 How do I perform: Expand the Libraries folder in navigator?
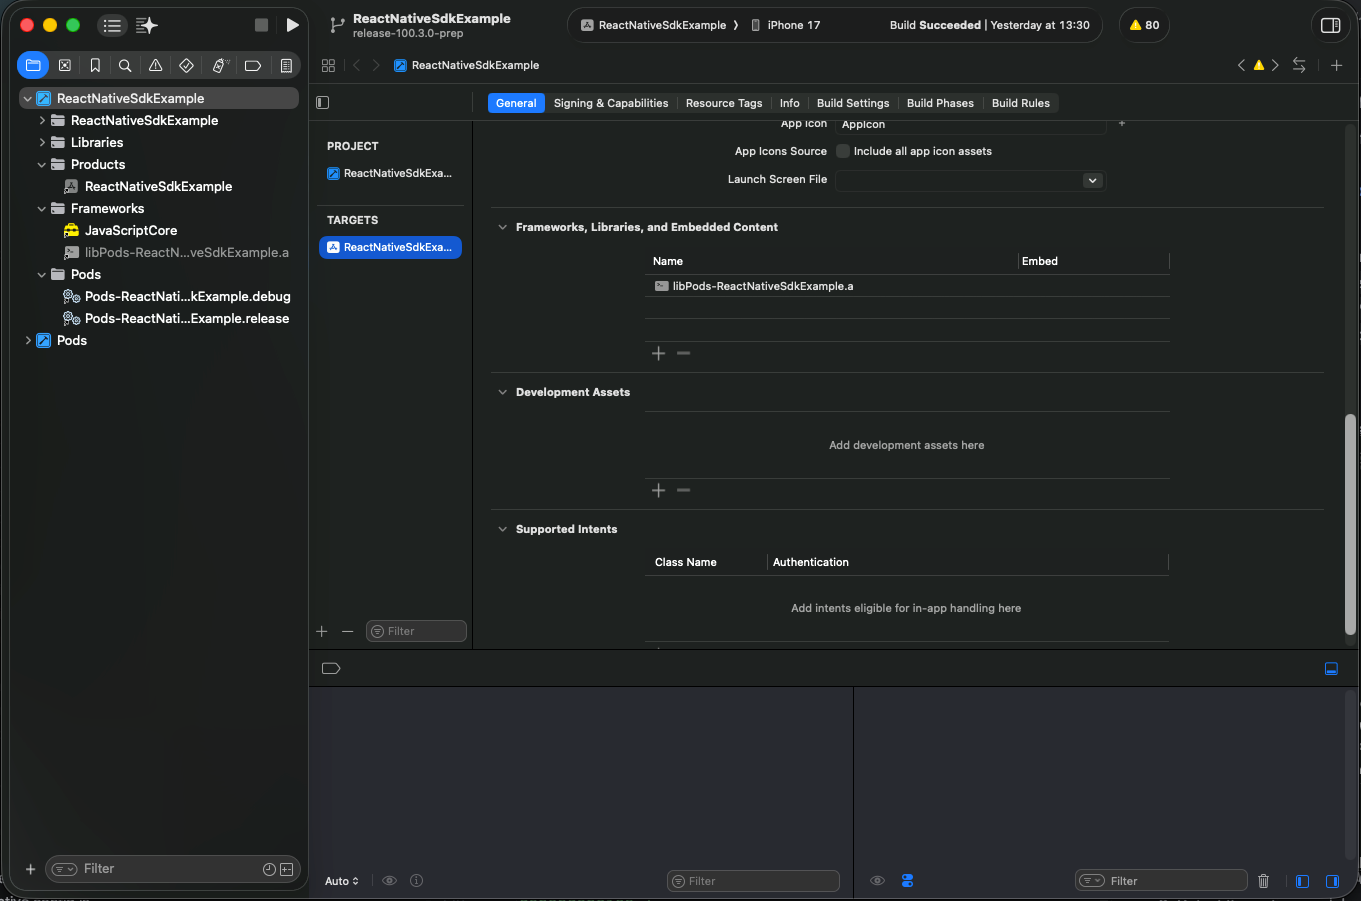pos(42,142)
